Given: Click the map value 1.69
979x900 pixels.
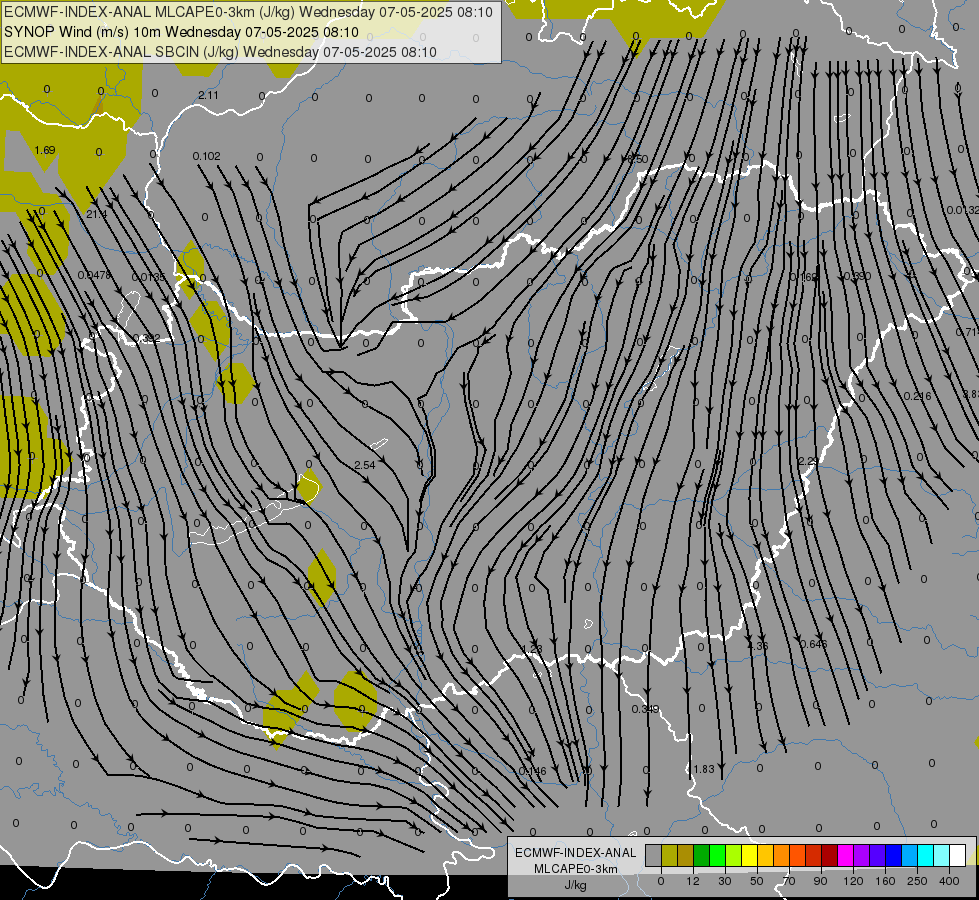Looking at the screenshot, I should (x=45, y=150).
